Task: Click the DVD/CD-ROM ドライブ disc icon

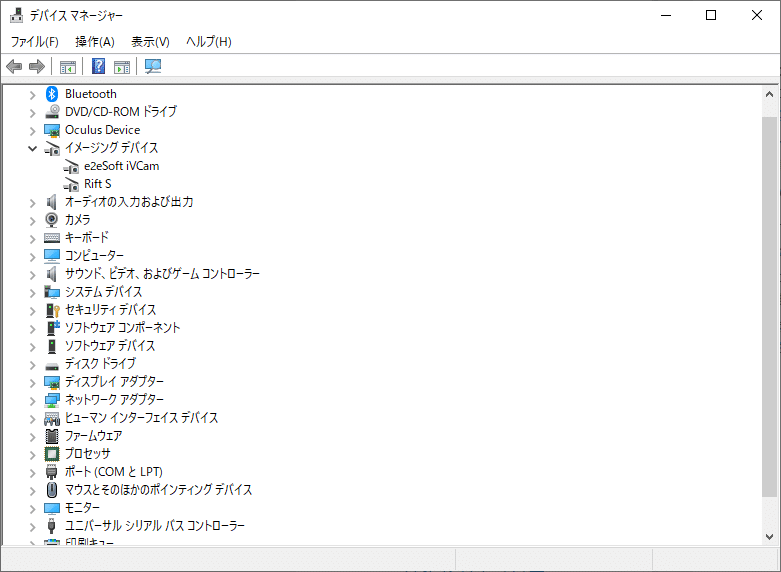Action: 52,112
